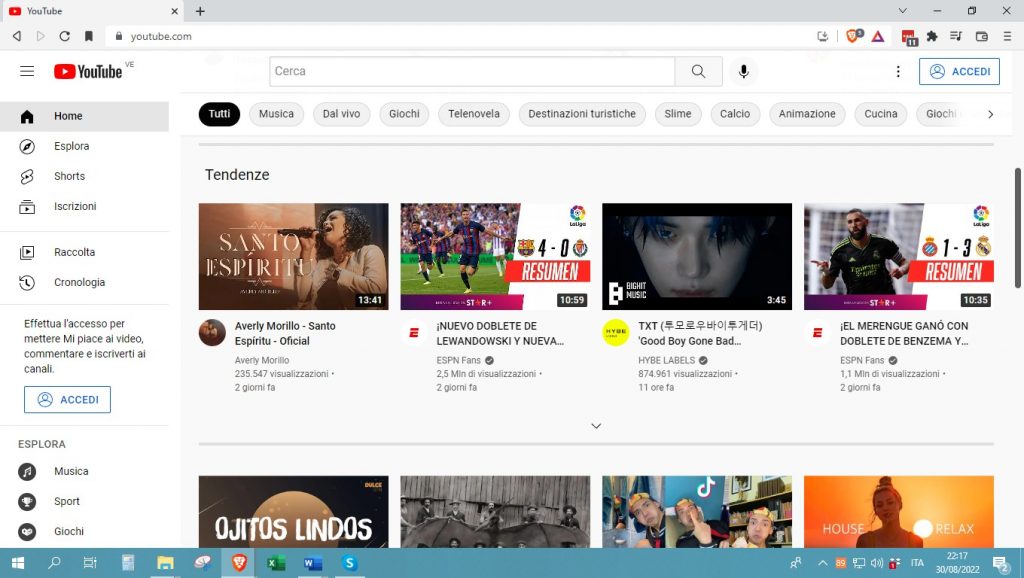Image resolution: width=1024 pixels, height=578 pixels.
Task: Enable the Telenovela category chip
Action: (473, 114)
